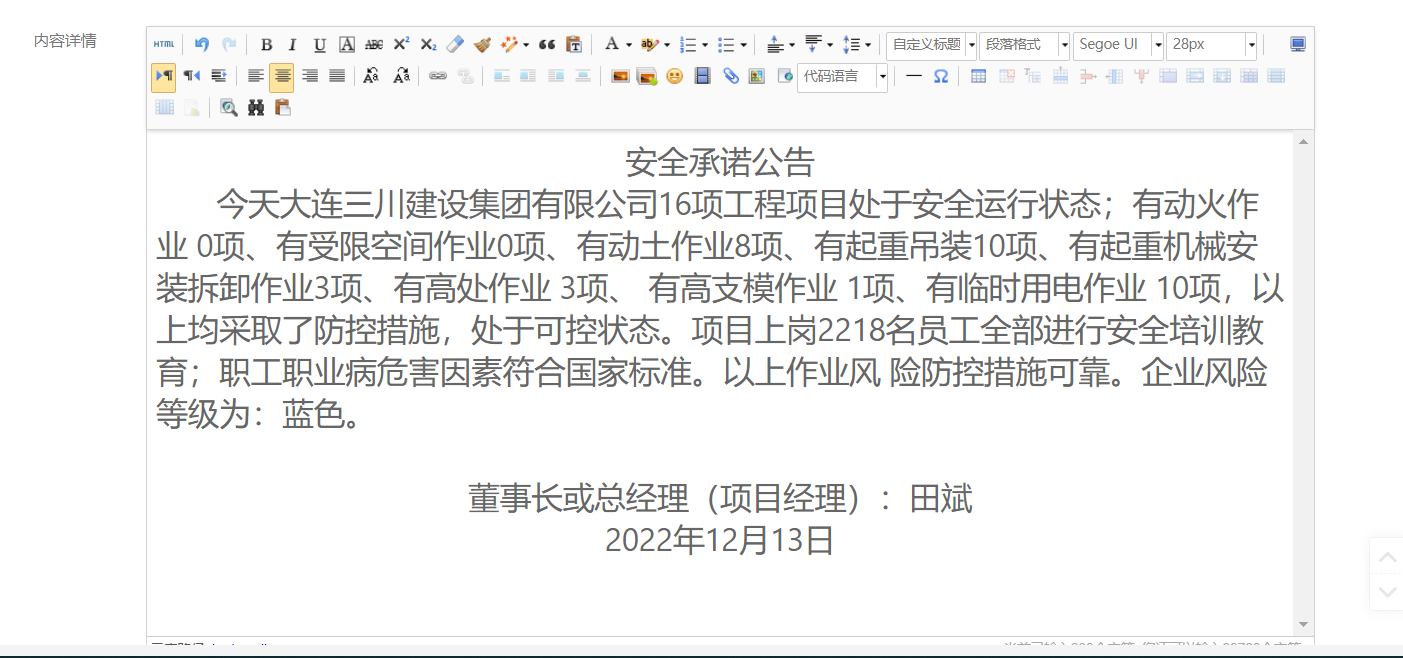
Task: Apply subscript formatting
Action: 428,44
